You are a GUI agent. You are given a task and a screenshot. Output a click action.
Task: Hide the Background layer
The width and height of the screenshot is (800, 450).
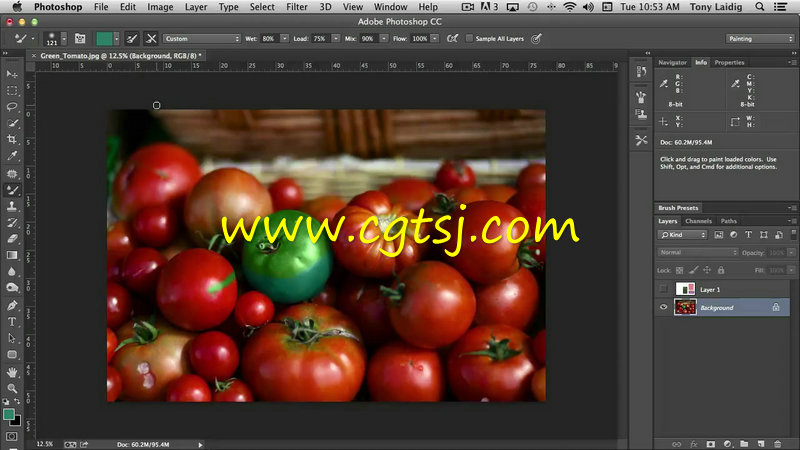[x=663, y=307]
